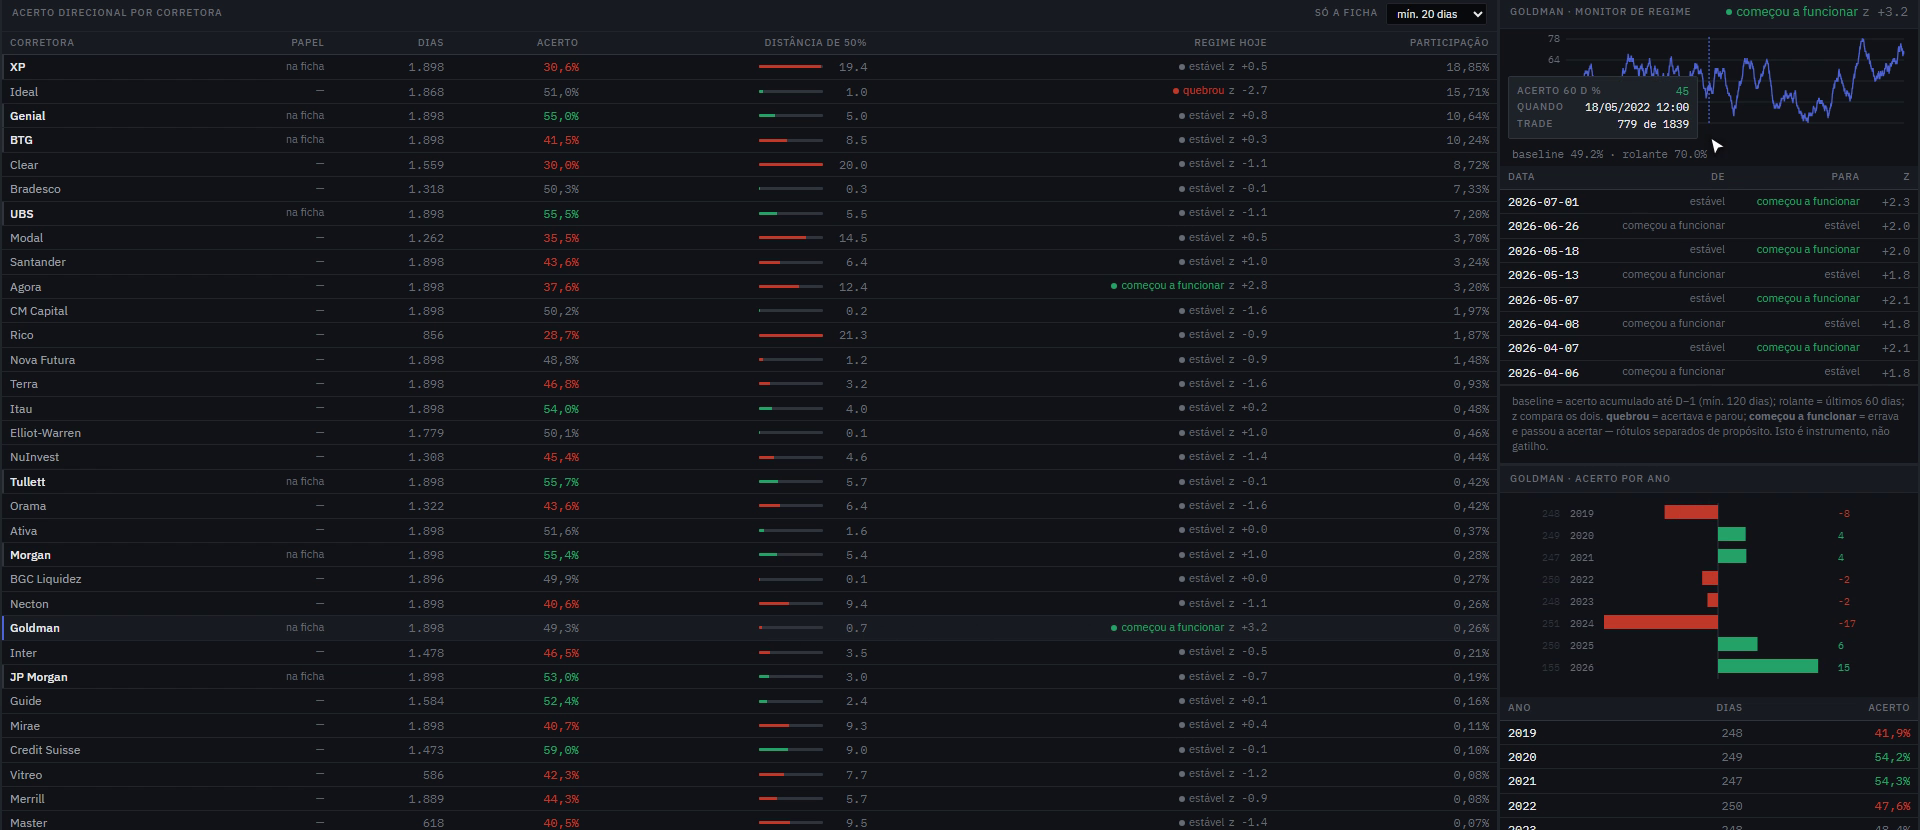Select the Terra broker row
The width and height of the screenshot is (1920, 830).
(x=748, y=384)
